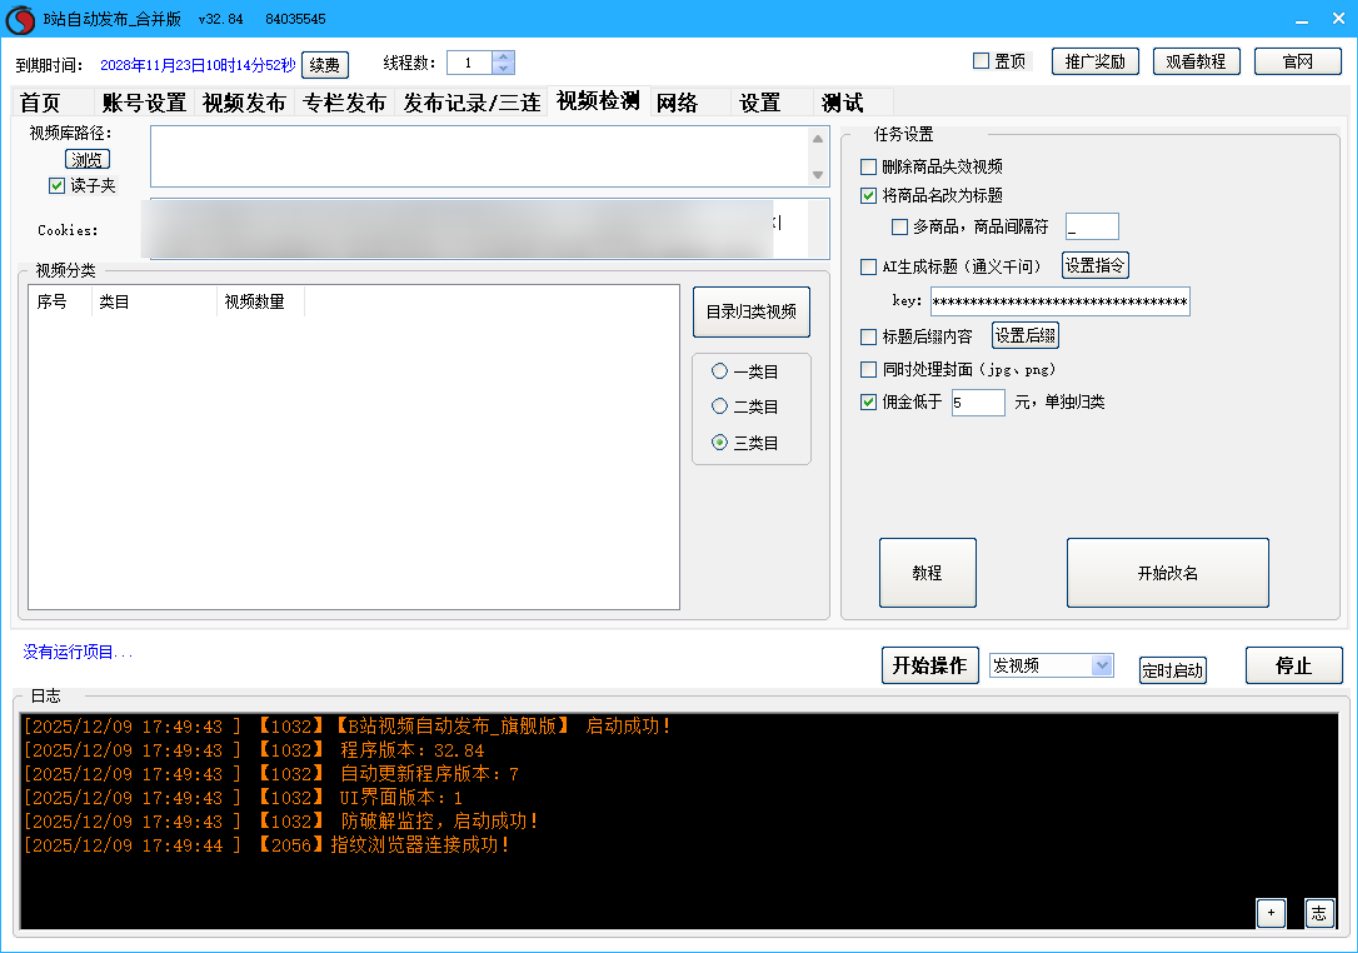Uncheck the 读子夹 checkbox

click(57, 186)
